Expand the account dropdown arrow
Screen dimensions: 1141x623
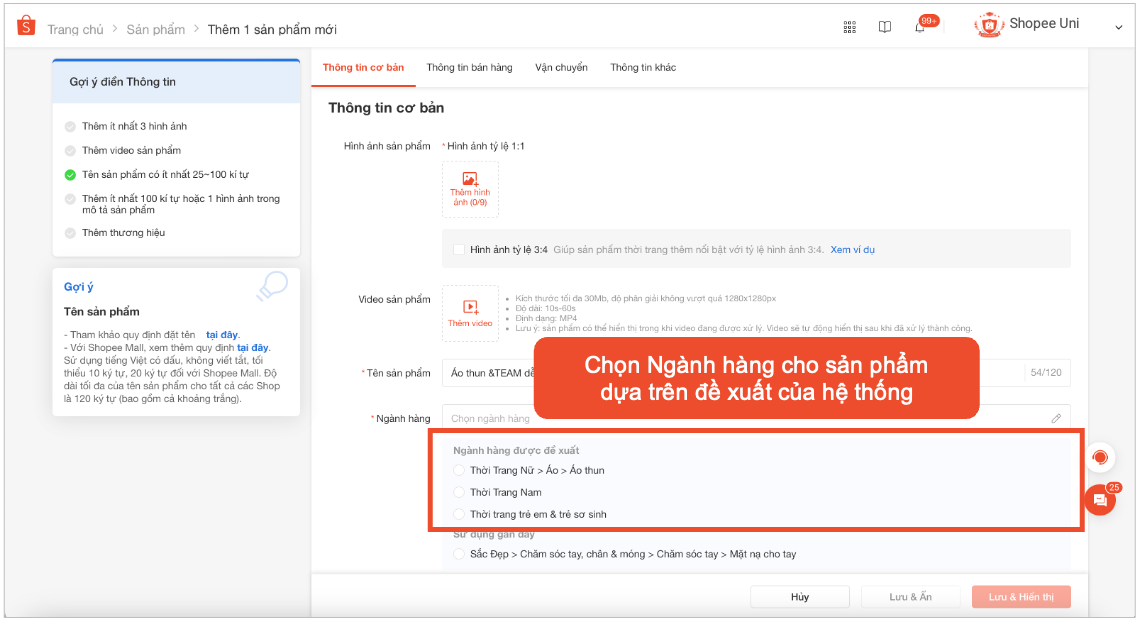pyautogui.click(x=1118, y=28)
